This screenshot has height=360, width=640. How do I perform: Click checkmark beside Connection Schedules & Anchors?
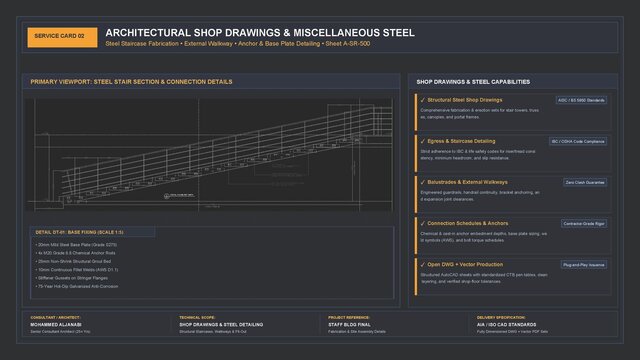[x=423, y=224]
